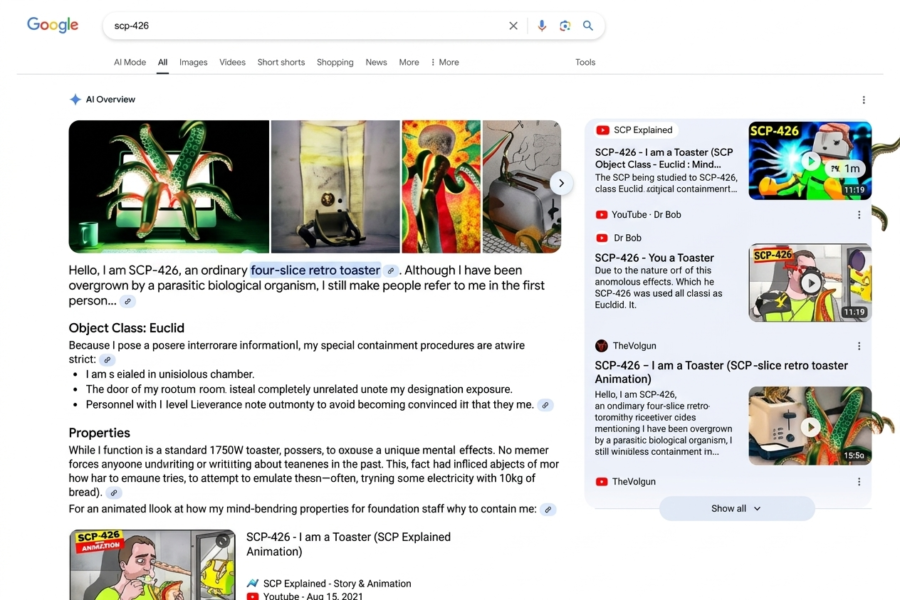The image size is (900, 600).
Task: Open 'SCP-426 - I am a Toaster (SCP Object Class' link
Action: pos(664,158)
